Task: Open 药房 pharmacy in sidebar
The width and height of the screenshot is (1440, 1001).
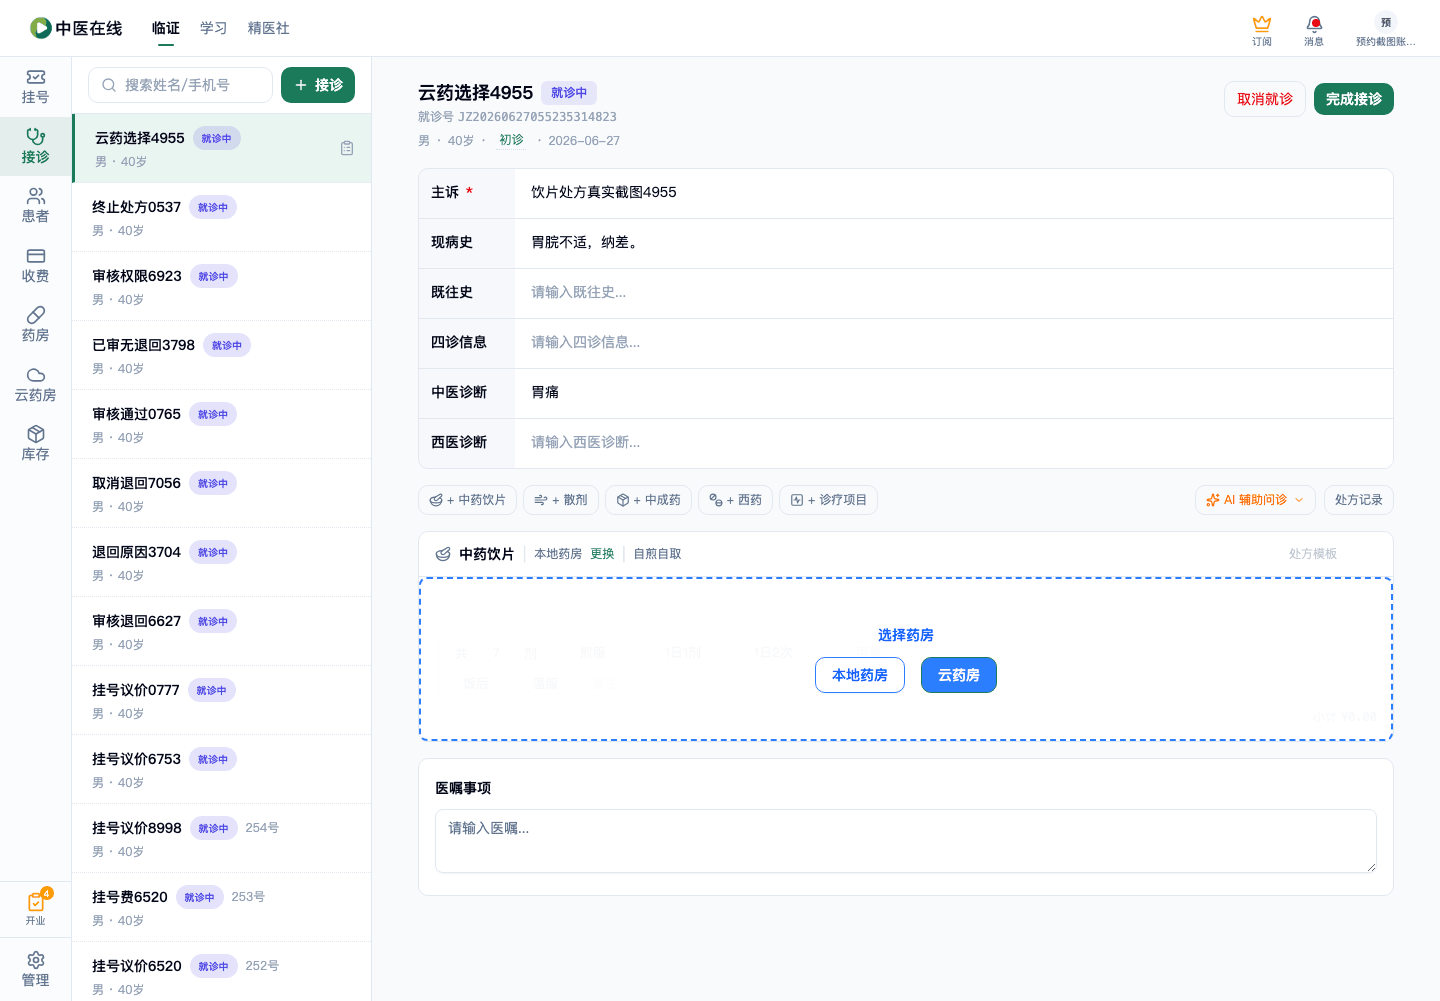Action: click(35, 325)
